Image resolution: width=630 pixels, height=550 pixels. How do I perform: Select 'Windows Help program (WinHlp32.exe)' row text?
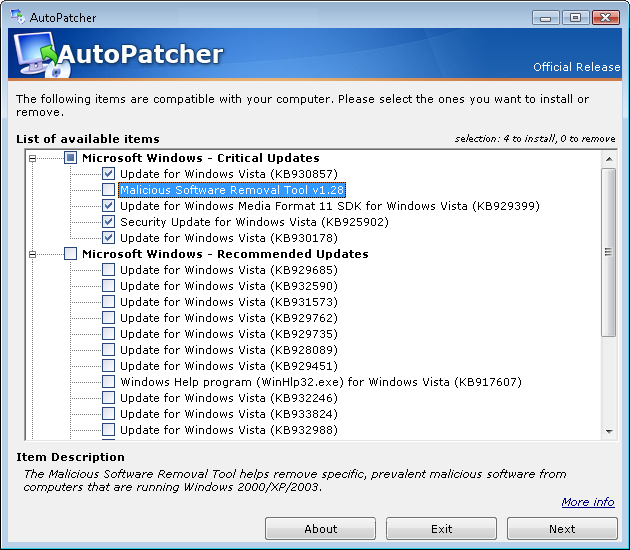[321, 382]
